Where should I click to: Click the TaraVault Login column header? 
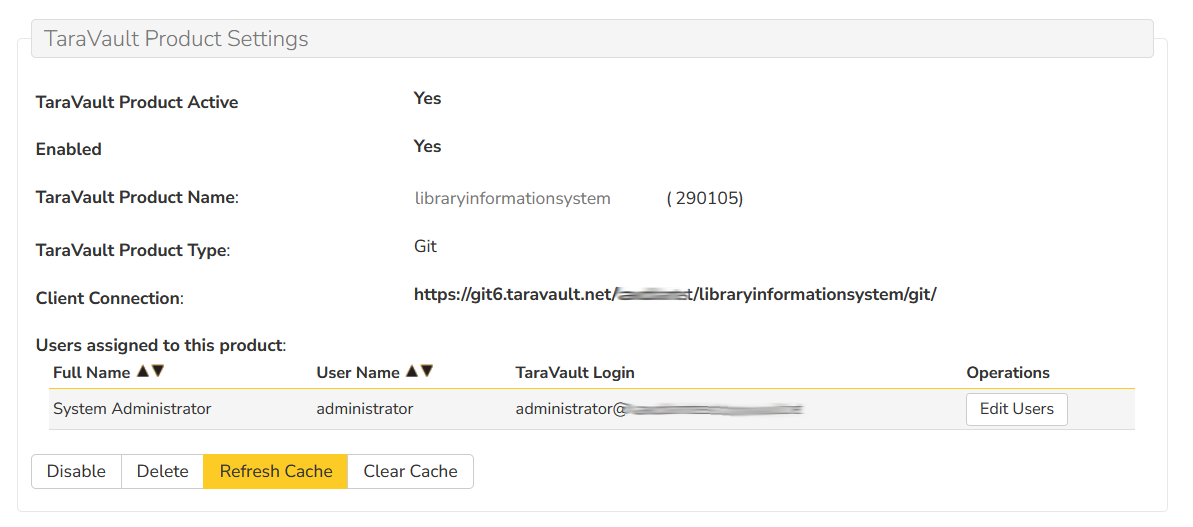pos(575,373)
